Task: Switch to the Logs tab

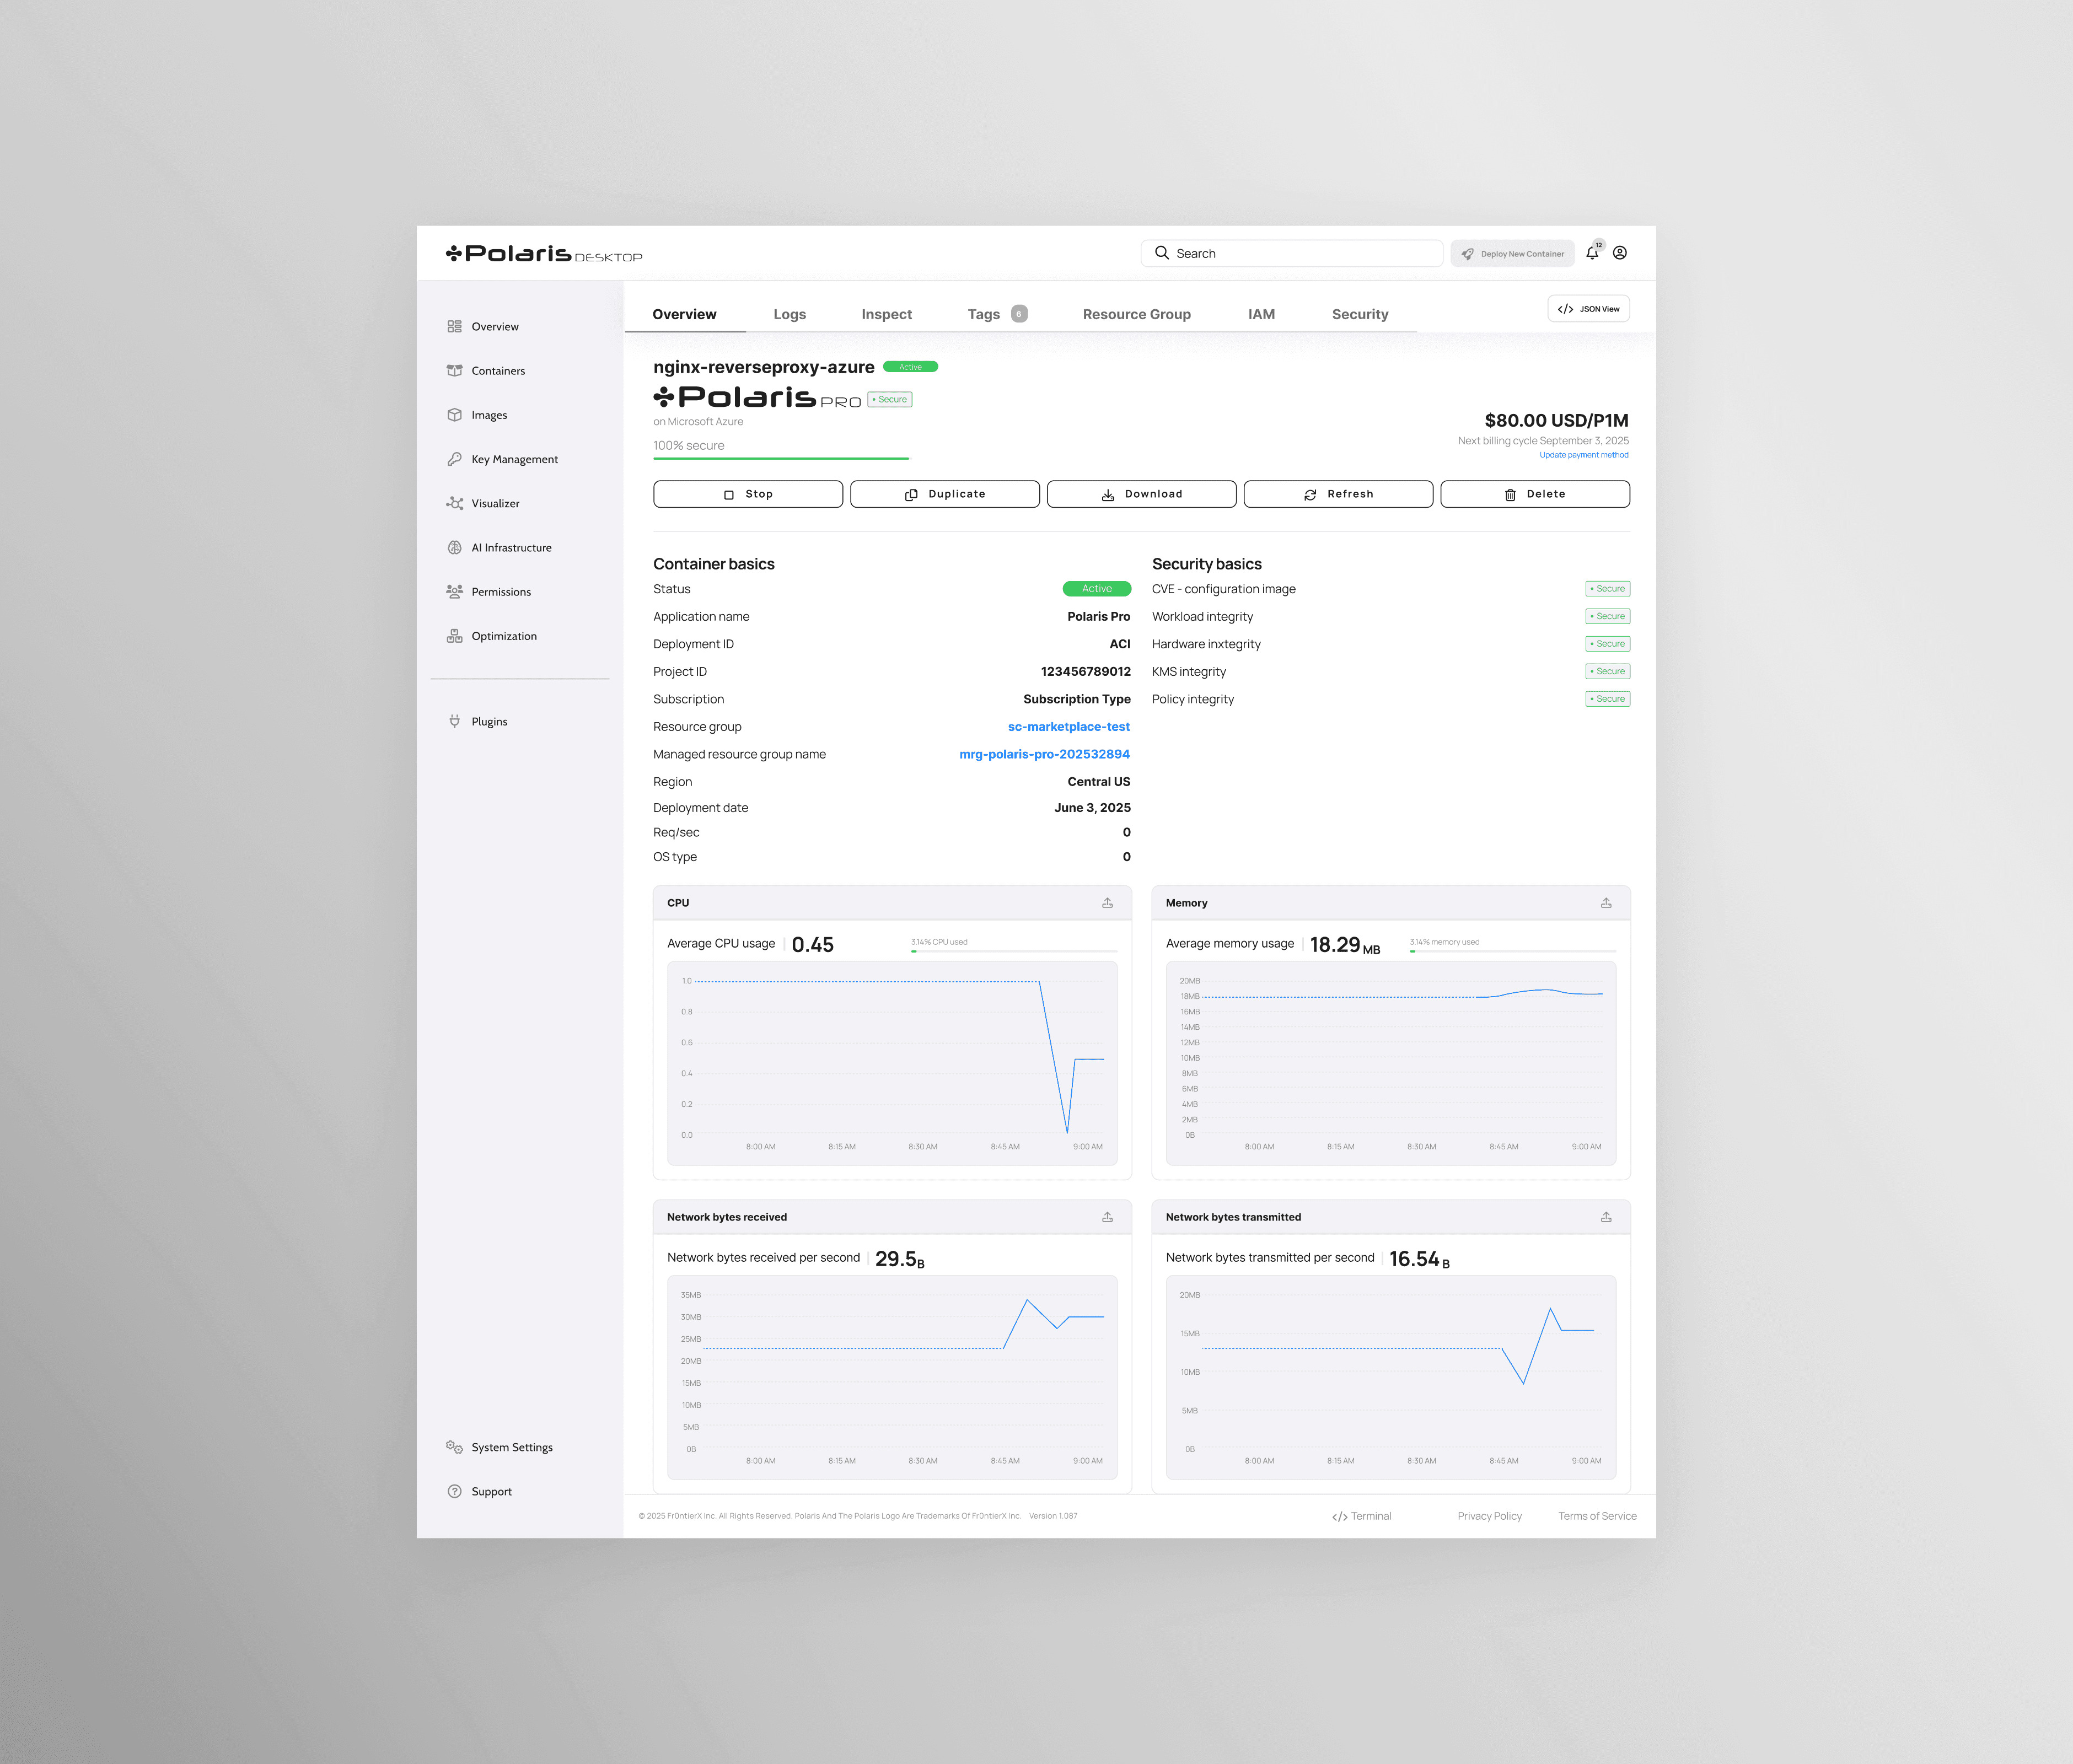Action: pos(789,314)
